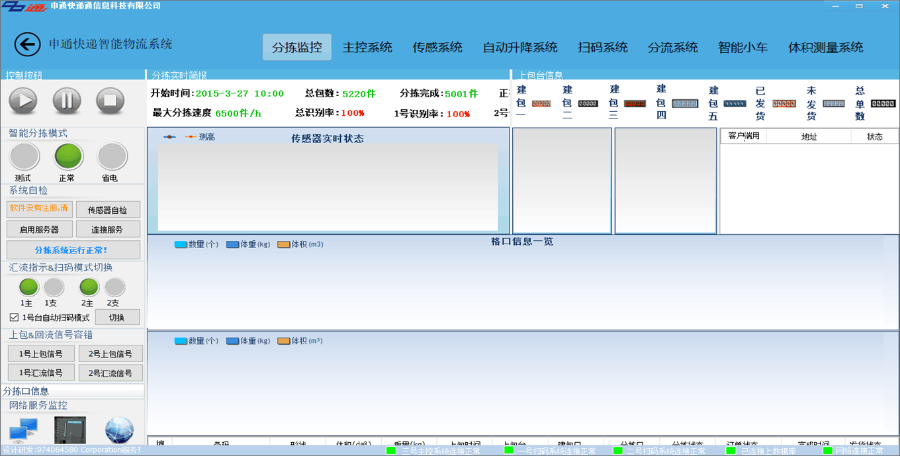Click the networked computers monitor icon
Viewport: 900px width, 456px height.
point(22,431)
